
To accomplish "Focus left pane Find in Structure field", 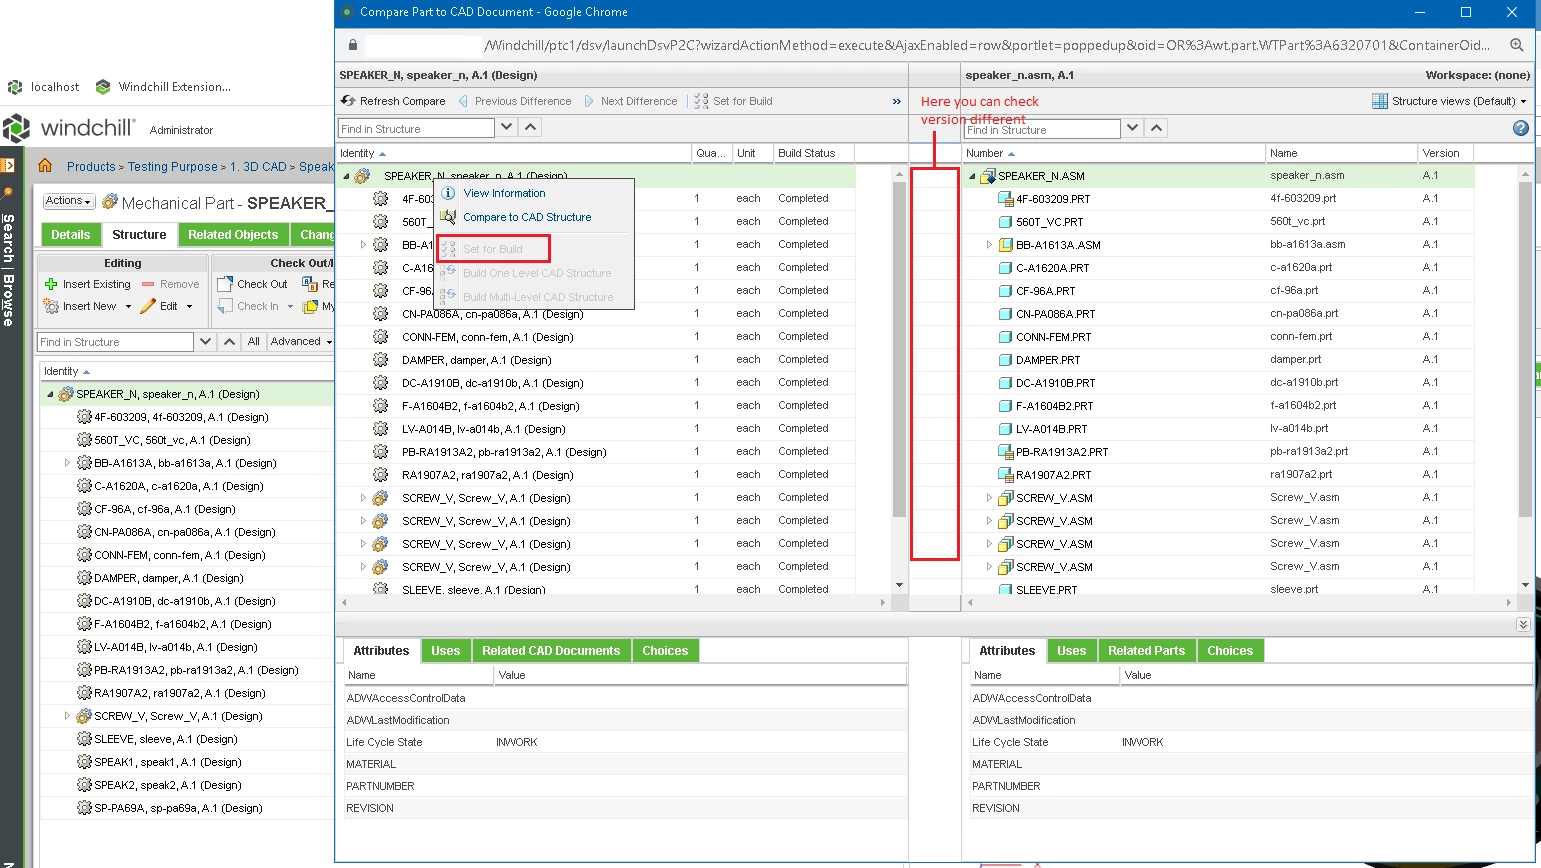I will tap(416, 128).
